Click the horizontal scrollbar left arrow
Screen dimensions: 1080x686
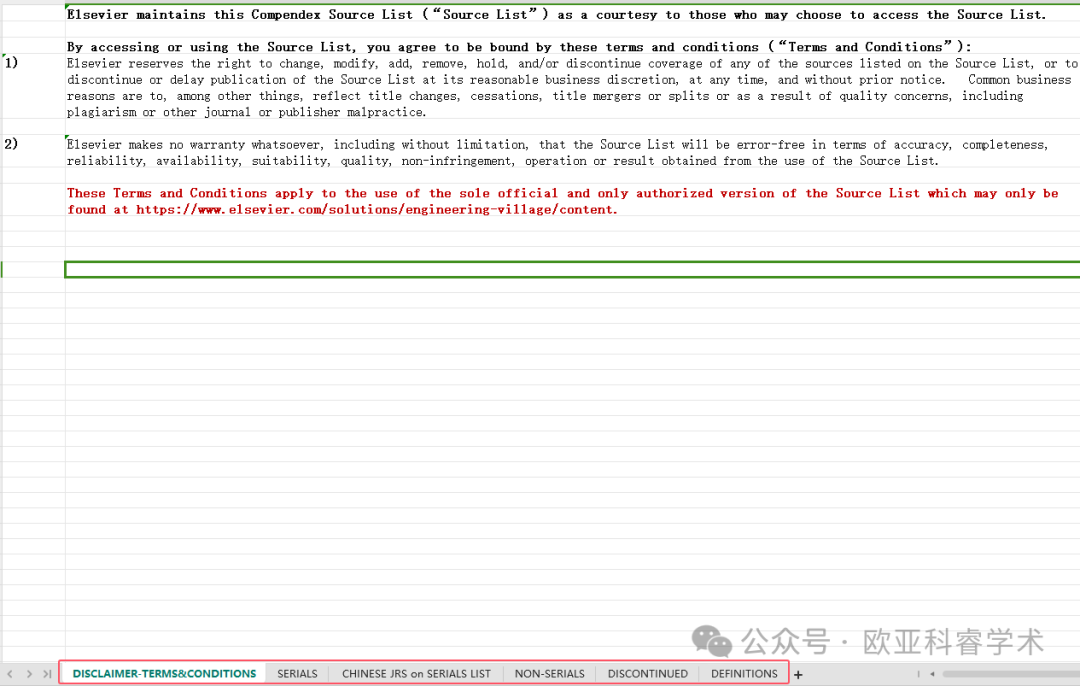pyautogui.click(x=932, y=674)
